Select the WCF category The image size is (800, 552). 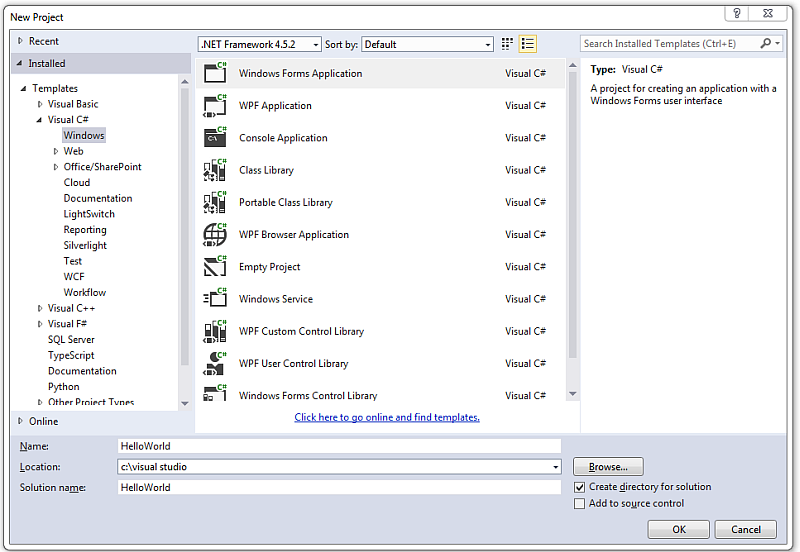(x=73, y=277)
